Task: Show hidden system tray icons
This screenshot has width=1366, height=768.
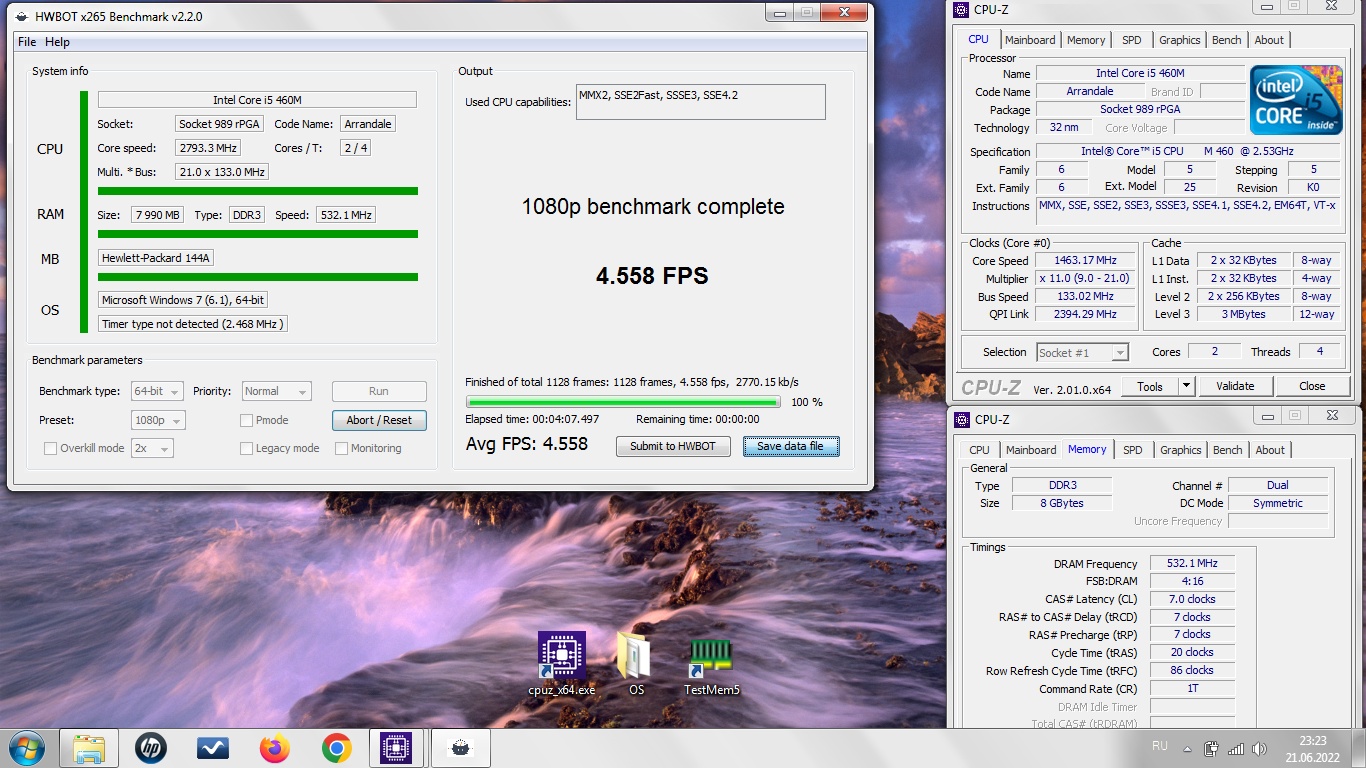Action: click(x=1187, y=748)
